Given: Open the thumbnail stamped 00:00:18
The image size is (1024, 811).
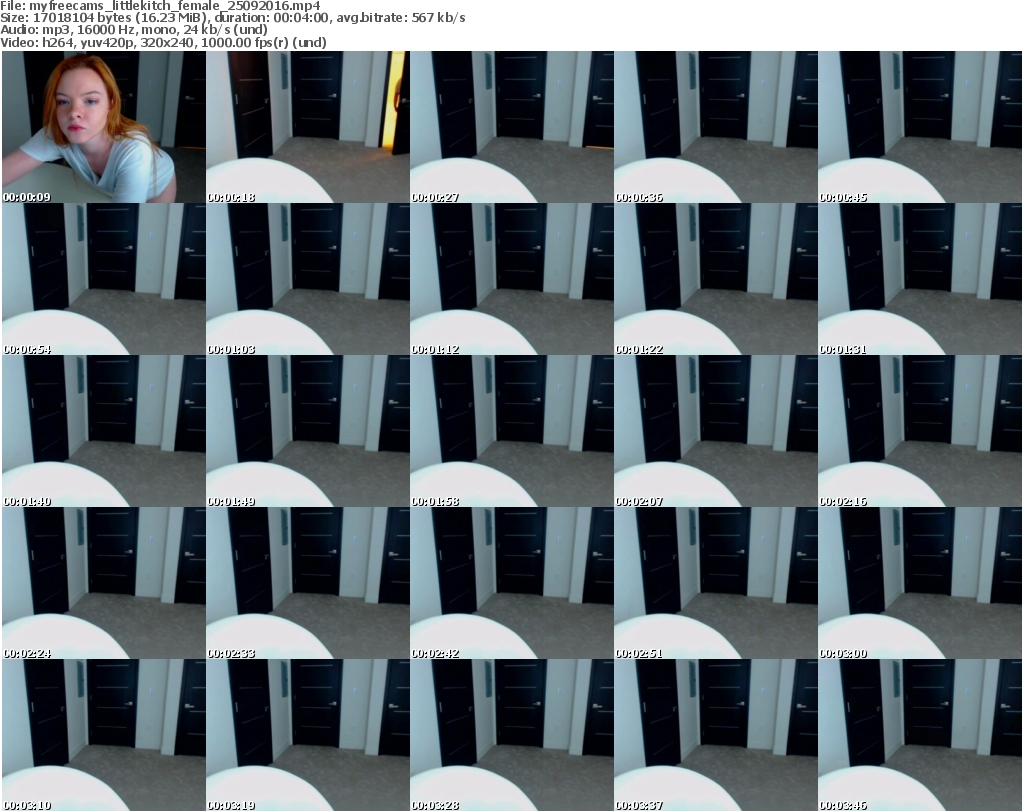Looking at the screenshot, I should 308,127.
